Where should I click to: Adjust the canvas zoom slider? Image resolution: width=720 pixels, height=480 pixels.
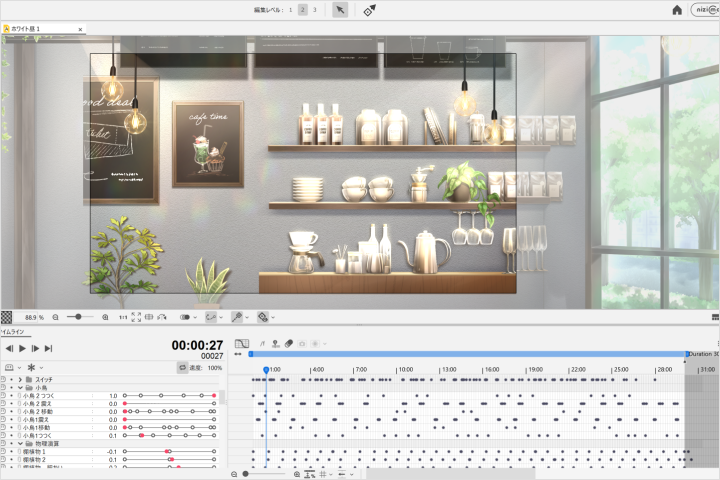pos(79,317)
